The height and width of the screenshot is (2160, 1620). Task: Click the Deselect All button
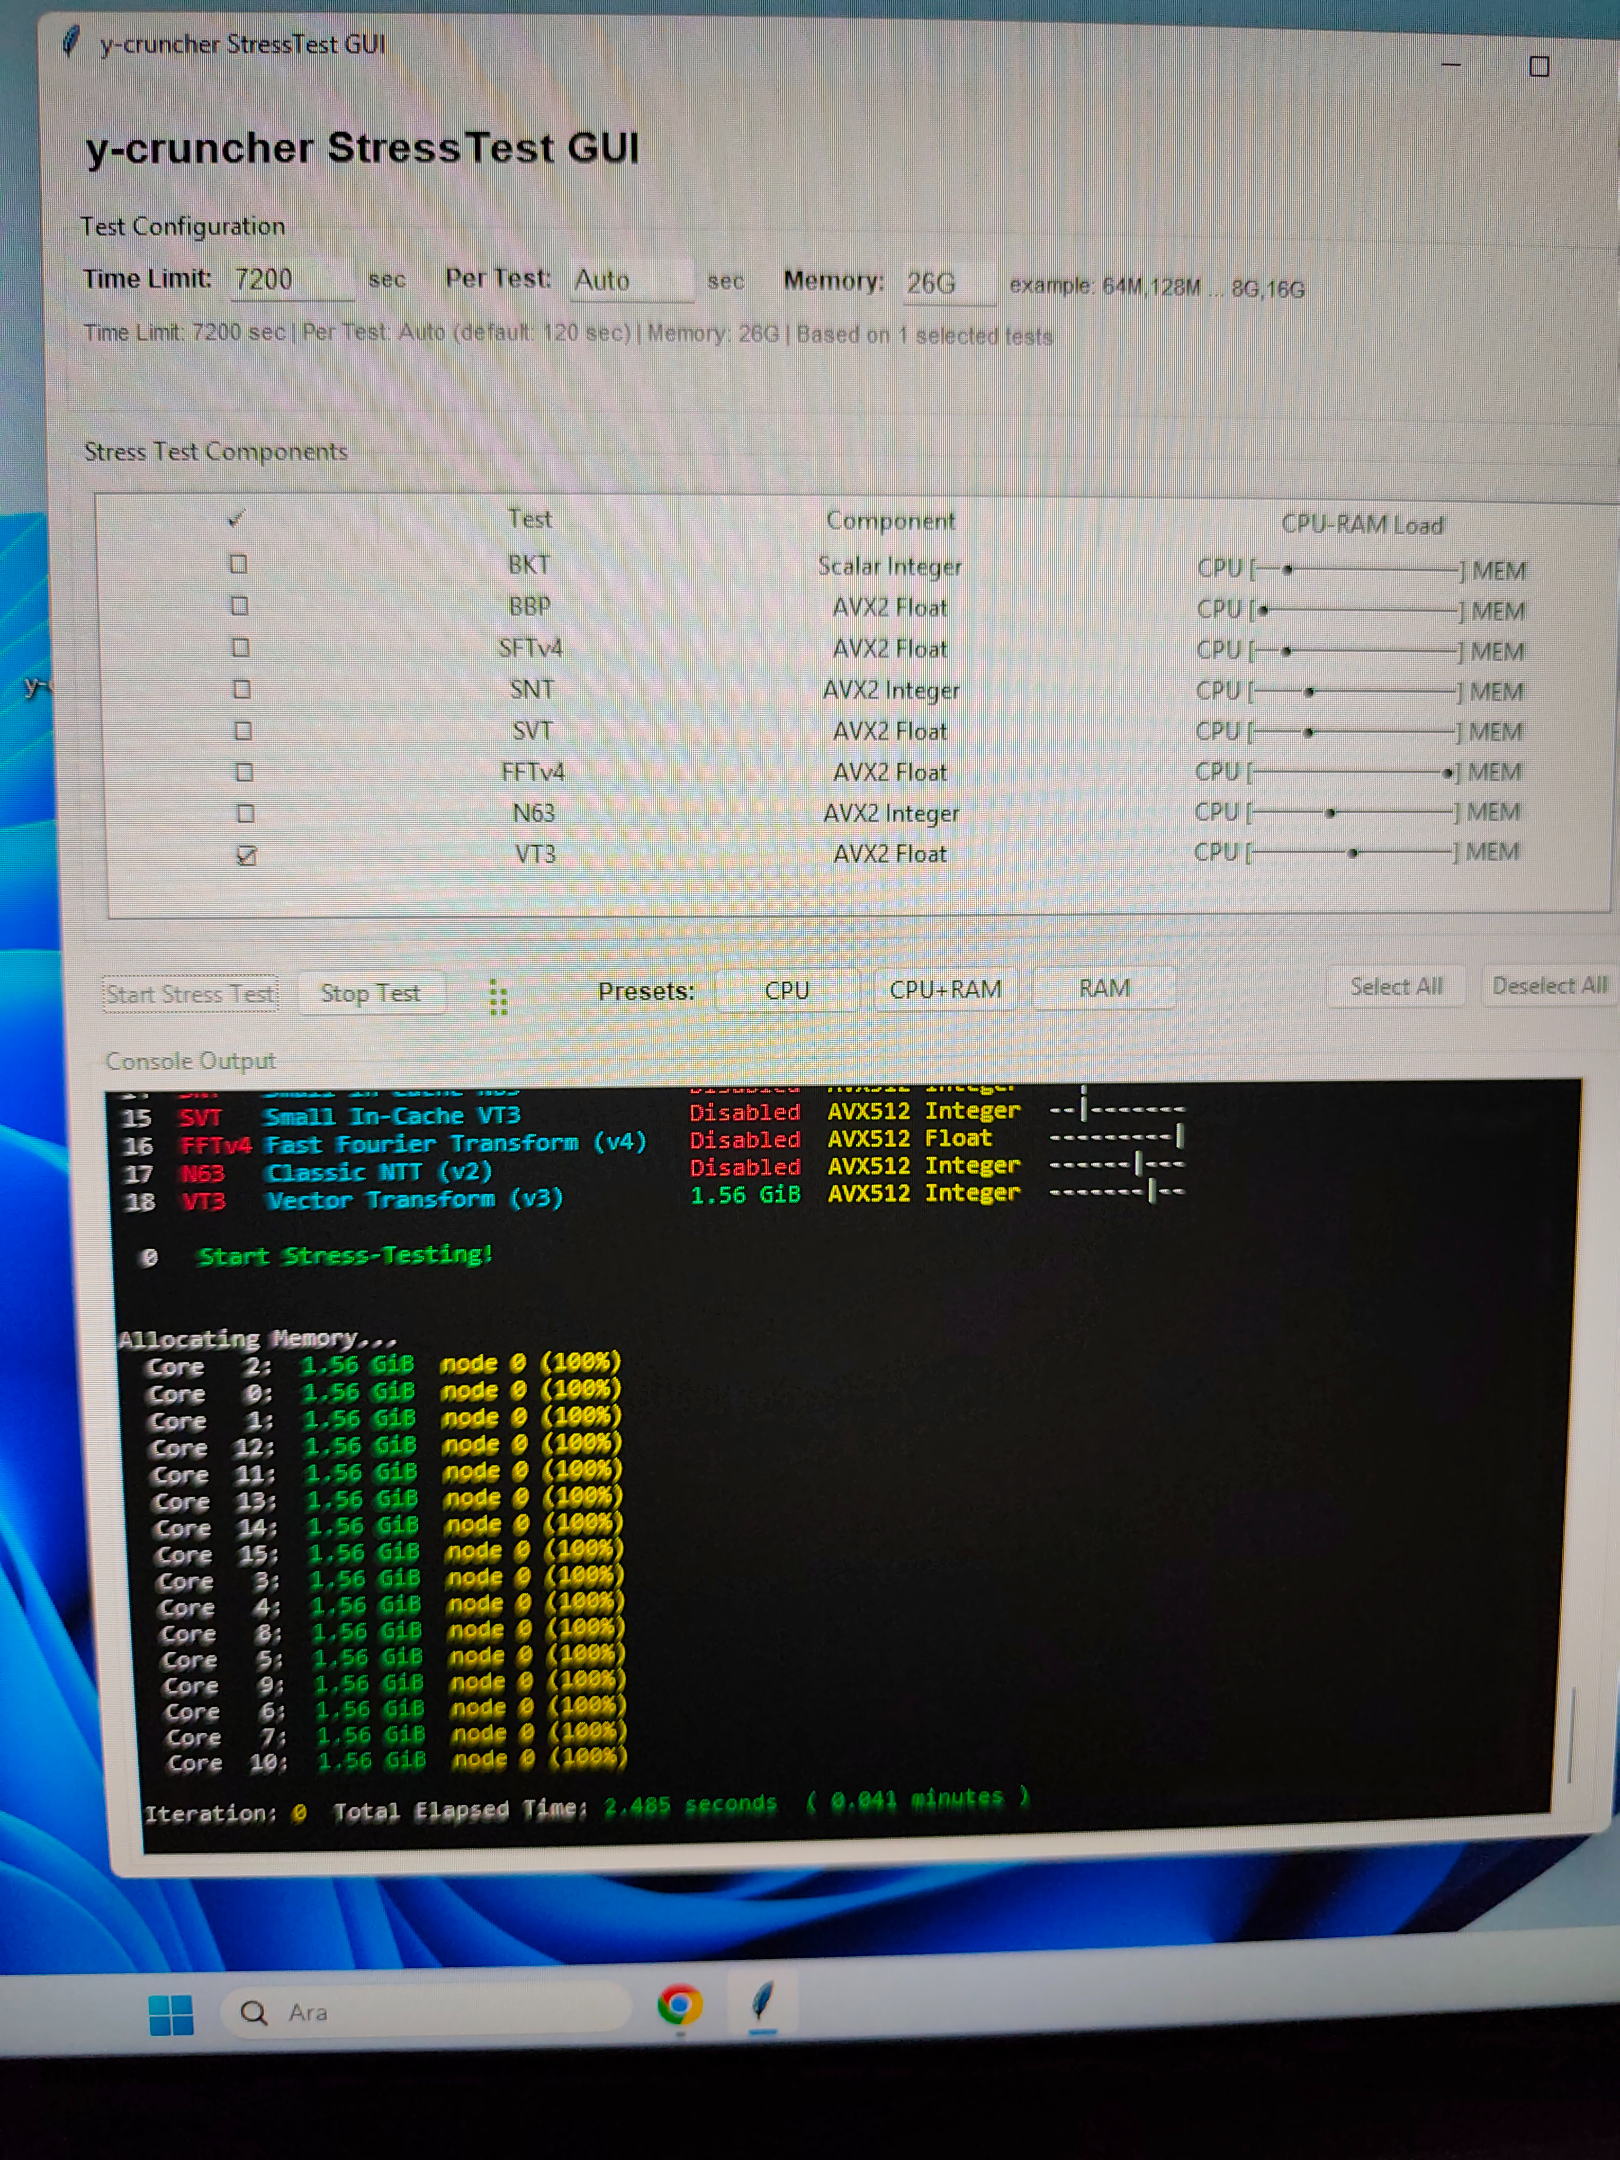(x=1549, y=985)
